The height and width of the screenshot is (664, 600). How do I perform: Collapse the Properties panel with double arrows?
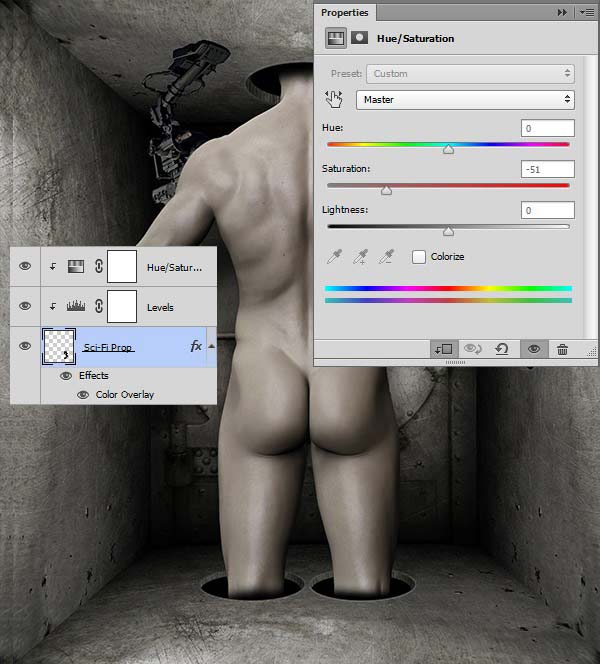(x=562, y=13)
